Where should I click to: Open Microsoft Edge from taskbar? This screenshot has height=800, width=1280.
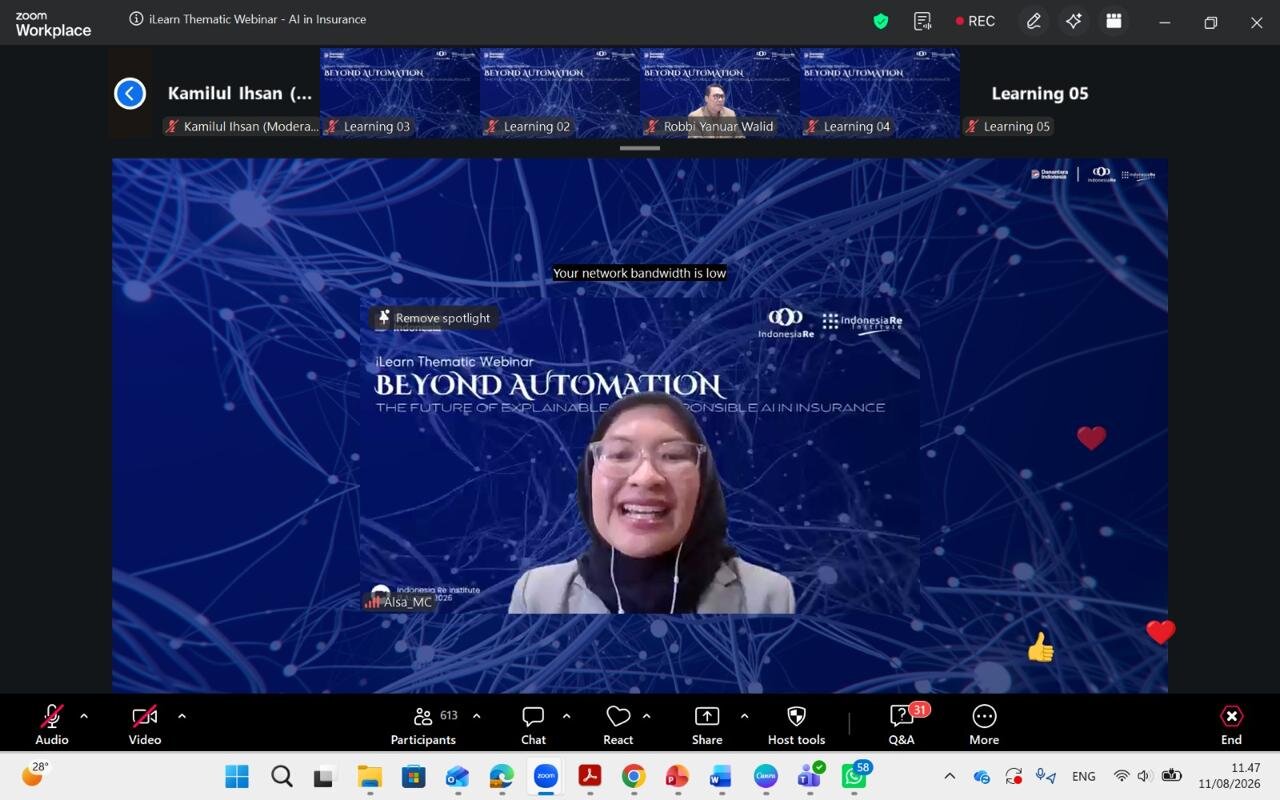point(501,776)
